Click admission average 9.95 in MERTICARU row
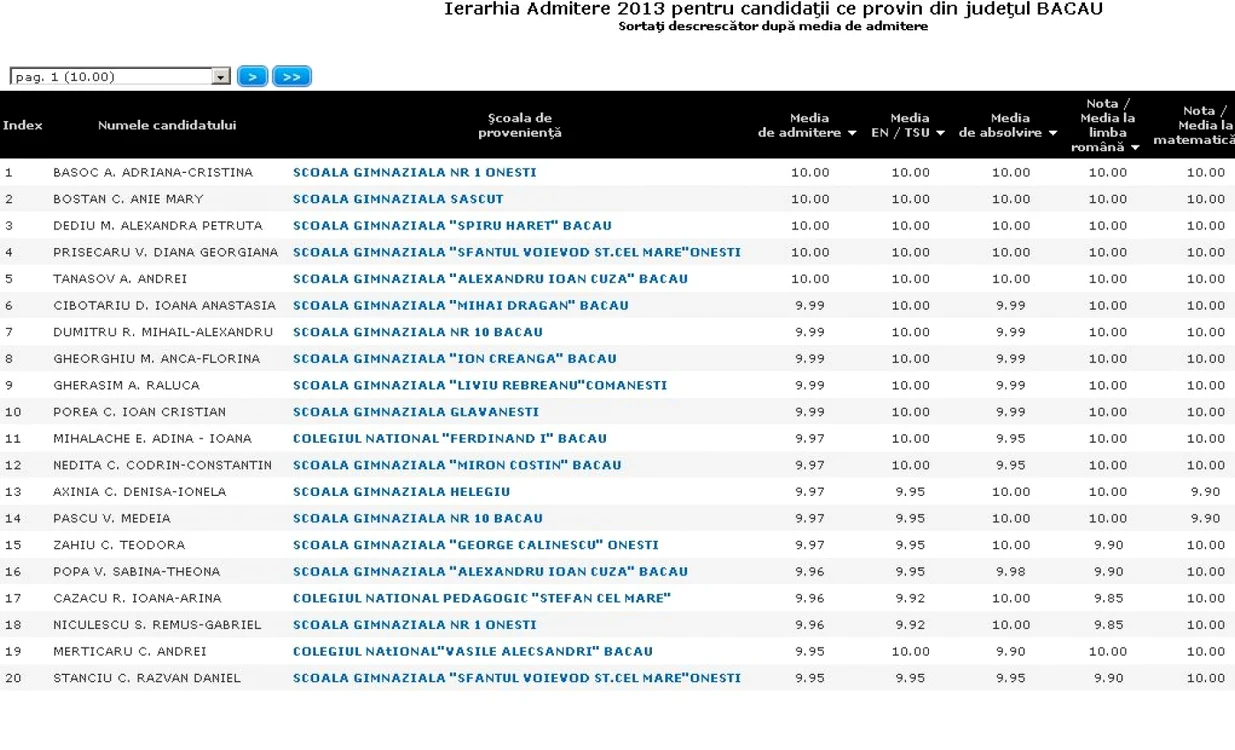Image resolution: width=1235 pixels, height=750 pixels. [810, 651]
